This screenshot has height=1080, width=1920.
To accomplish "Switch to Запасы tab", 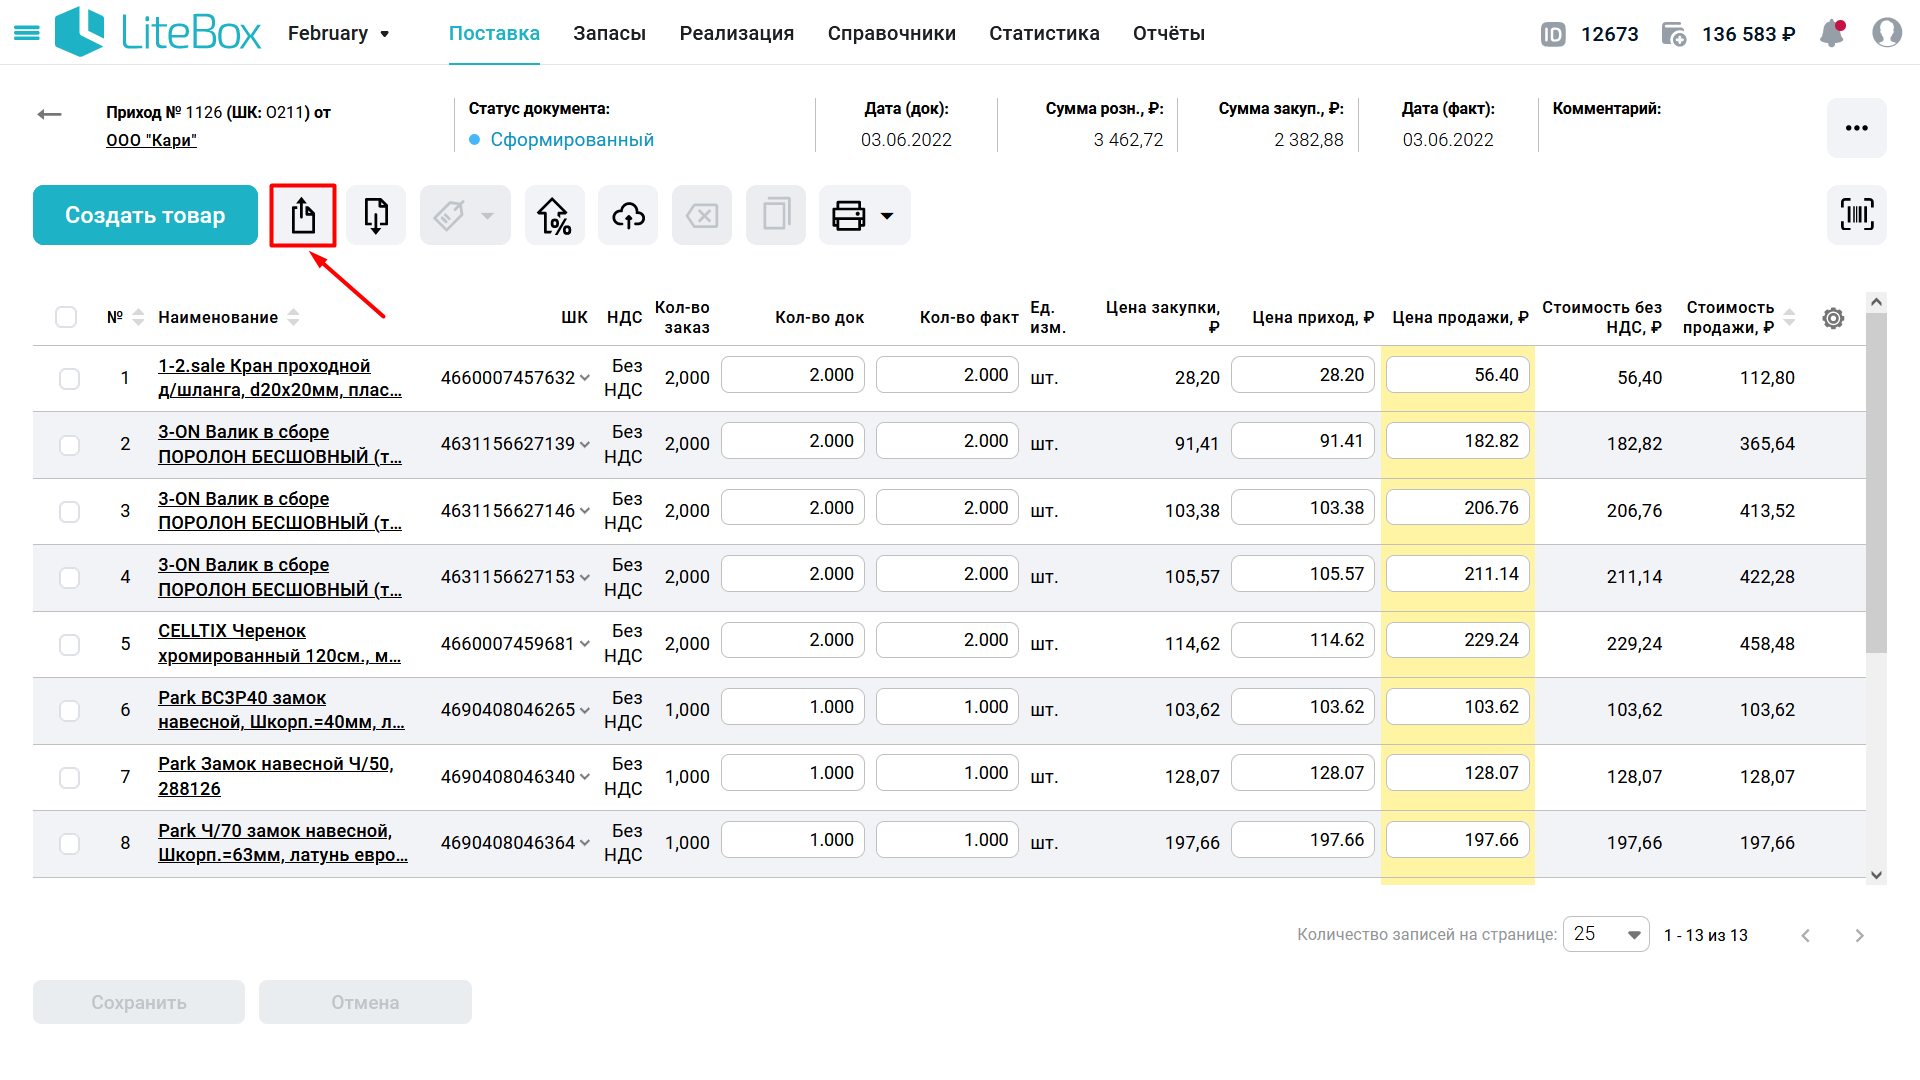I will [609, 33].
